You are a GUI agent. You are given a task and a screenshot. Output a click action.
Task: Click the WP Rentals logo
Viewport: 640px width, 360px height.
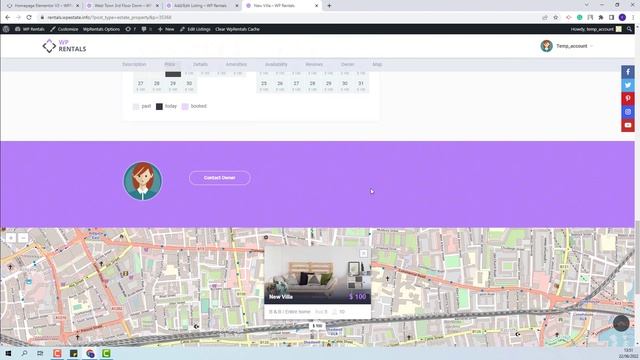click(x=64, y=46)
